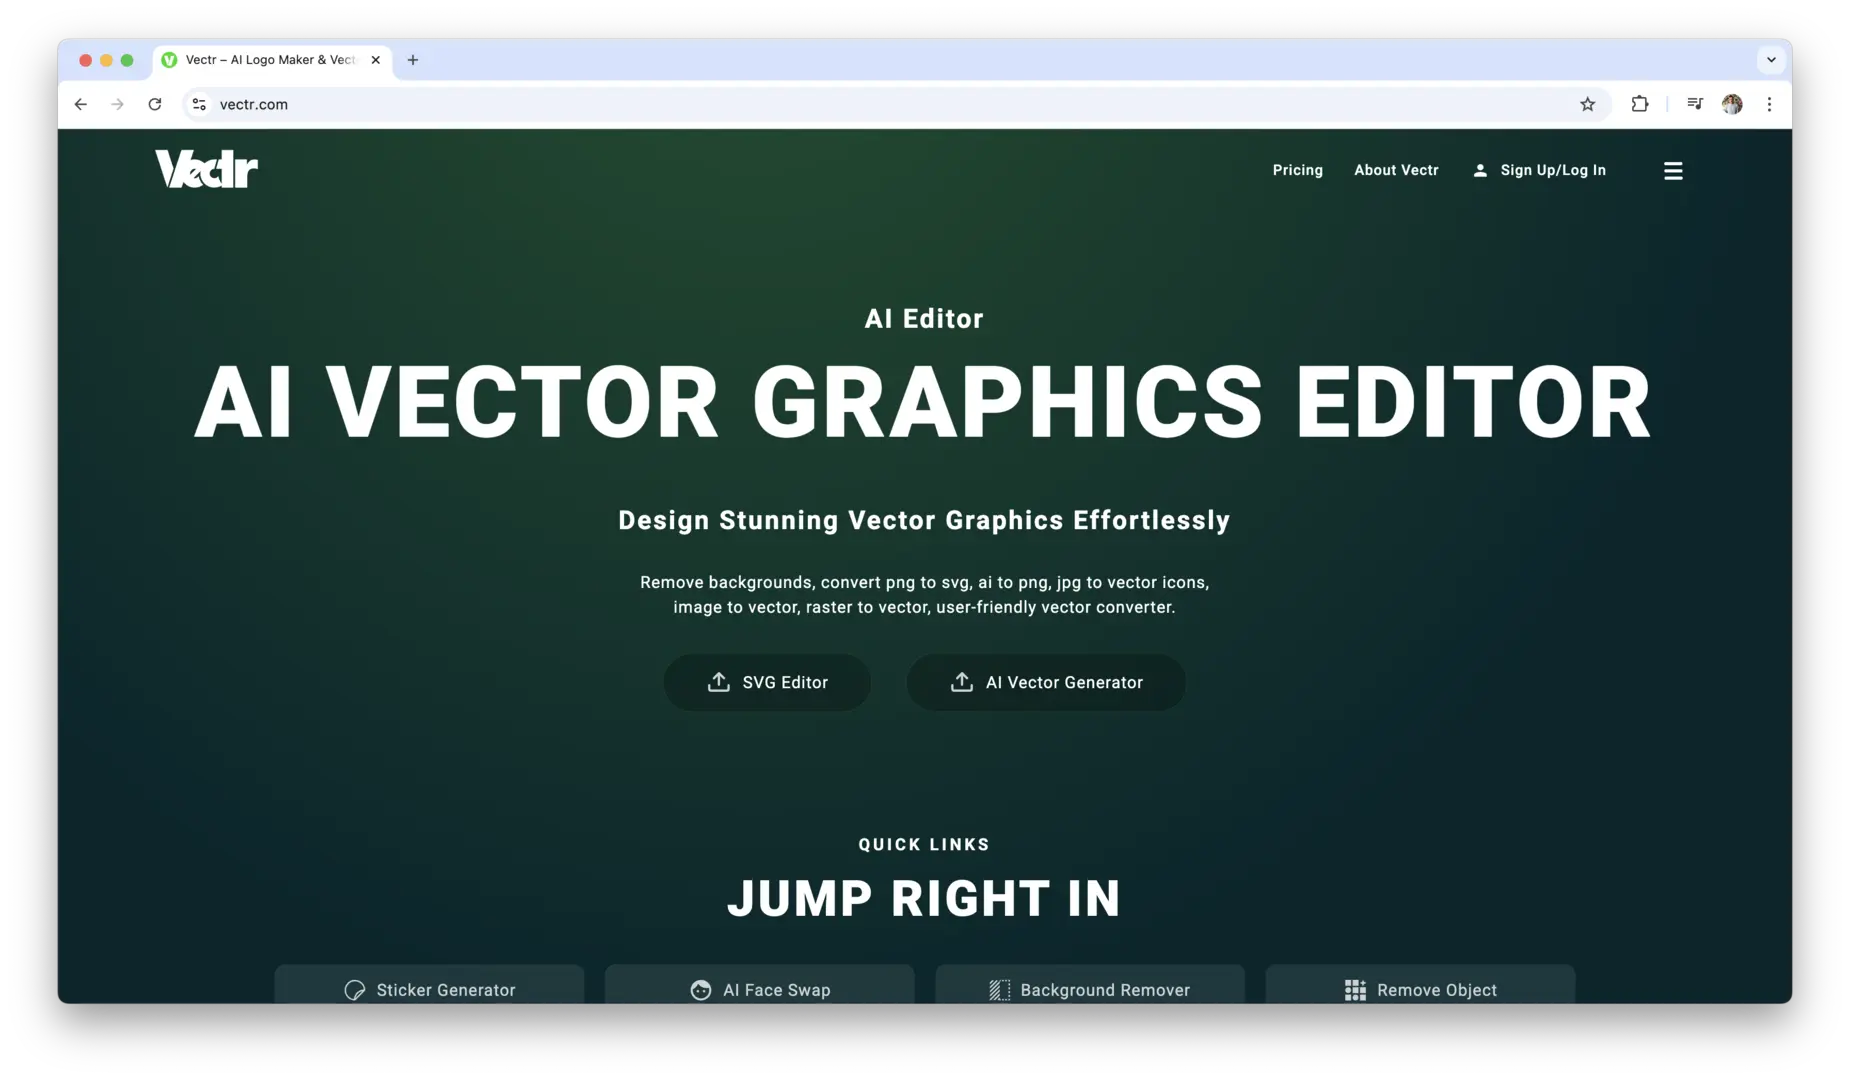The height and width of the screenshot is (1080, 1850).
Task: Click the hatched icon on Background Remover
Action: (x=999, y=990)
